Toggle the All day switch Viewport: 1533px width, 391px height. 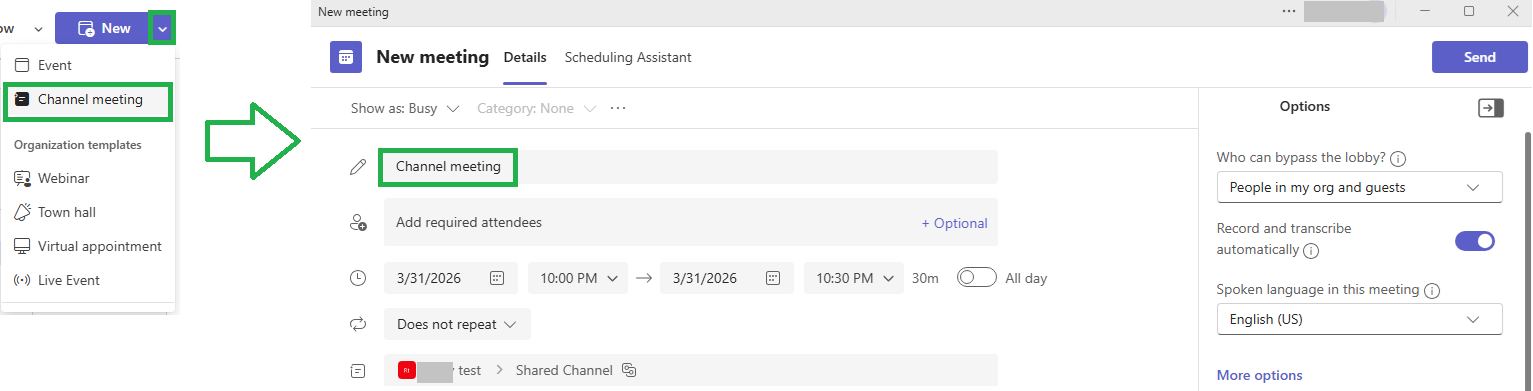pyautogui.click(x=977, y=278)
